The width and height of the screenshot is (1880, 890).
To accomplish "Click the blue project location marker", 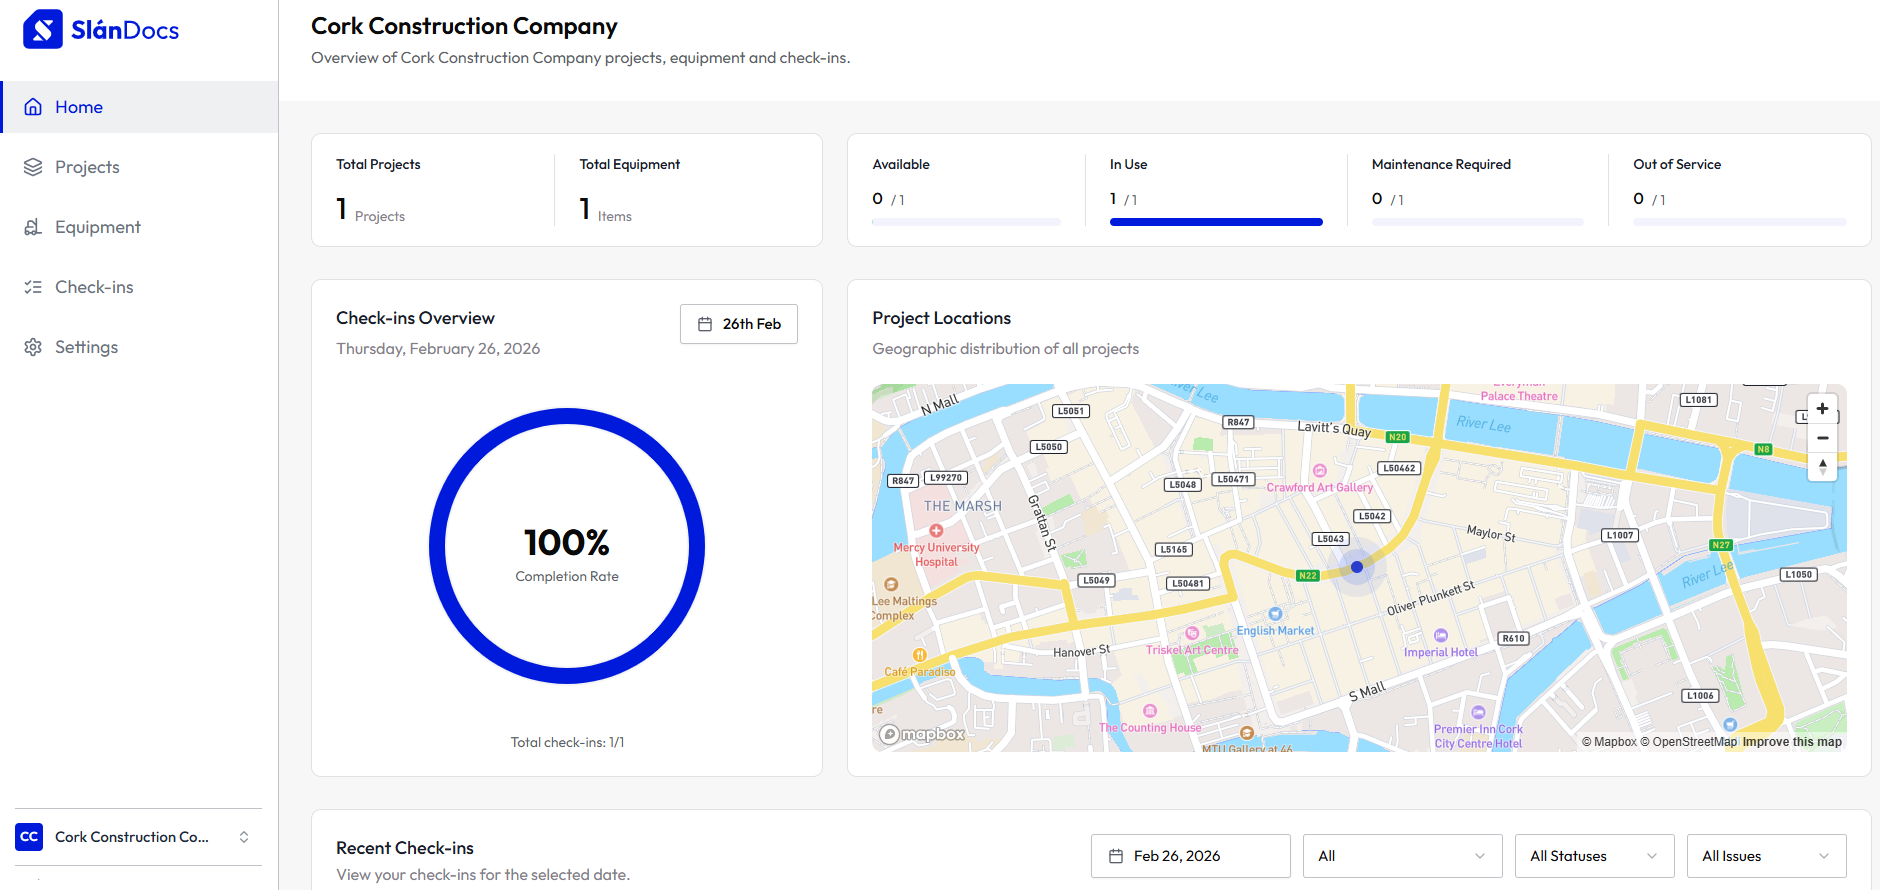I will point(1357,567).
